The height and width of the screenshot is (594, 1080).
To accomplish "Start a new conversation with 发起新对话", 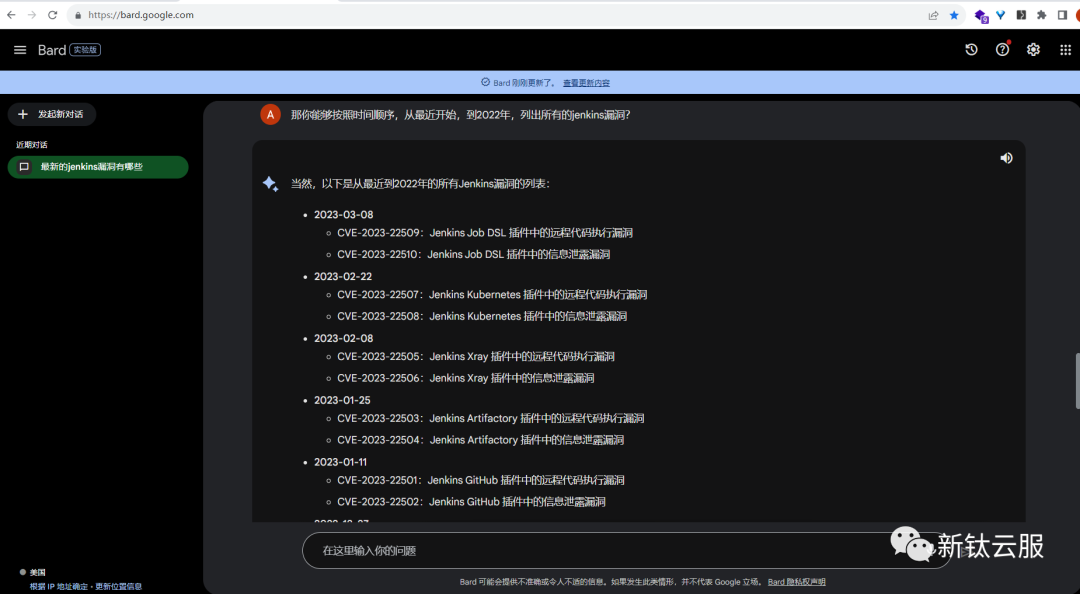I will (x=52, y=114).
